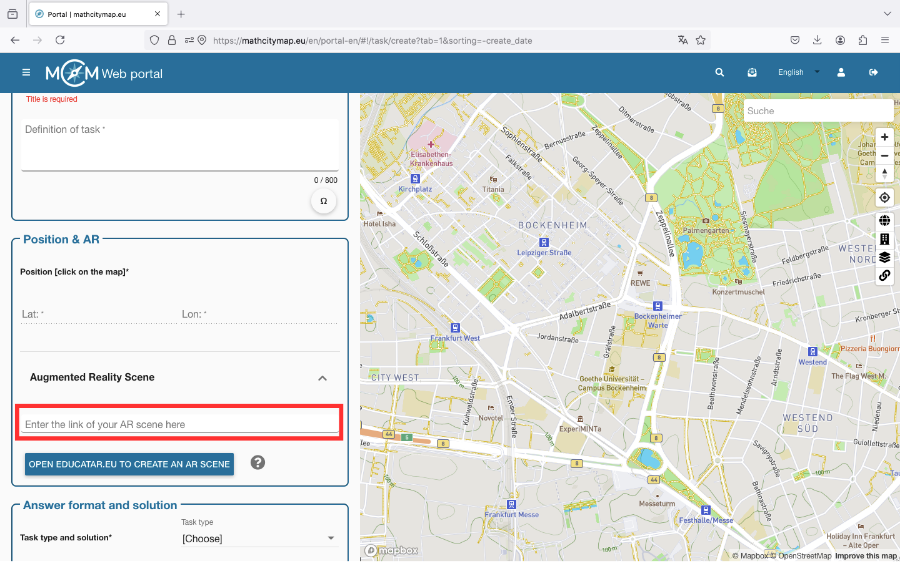Click the Suche map search box

point(816,111)
